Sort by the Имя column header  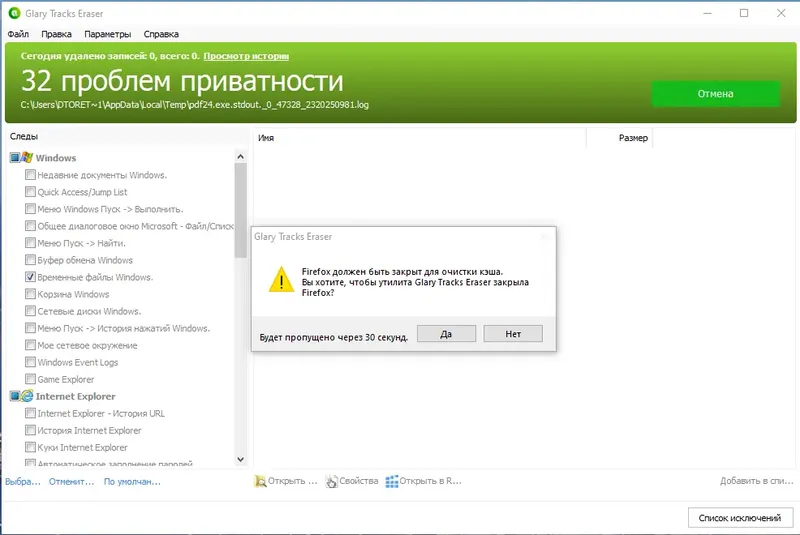coord(419,138)
